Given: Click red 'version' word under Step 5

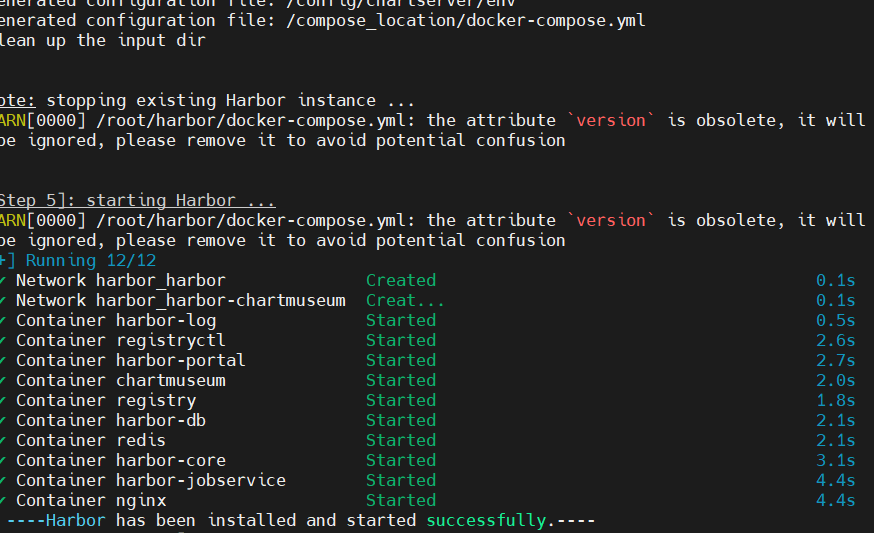Looking at the screenshot, I should tap(610, 221).
